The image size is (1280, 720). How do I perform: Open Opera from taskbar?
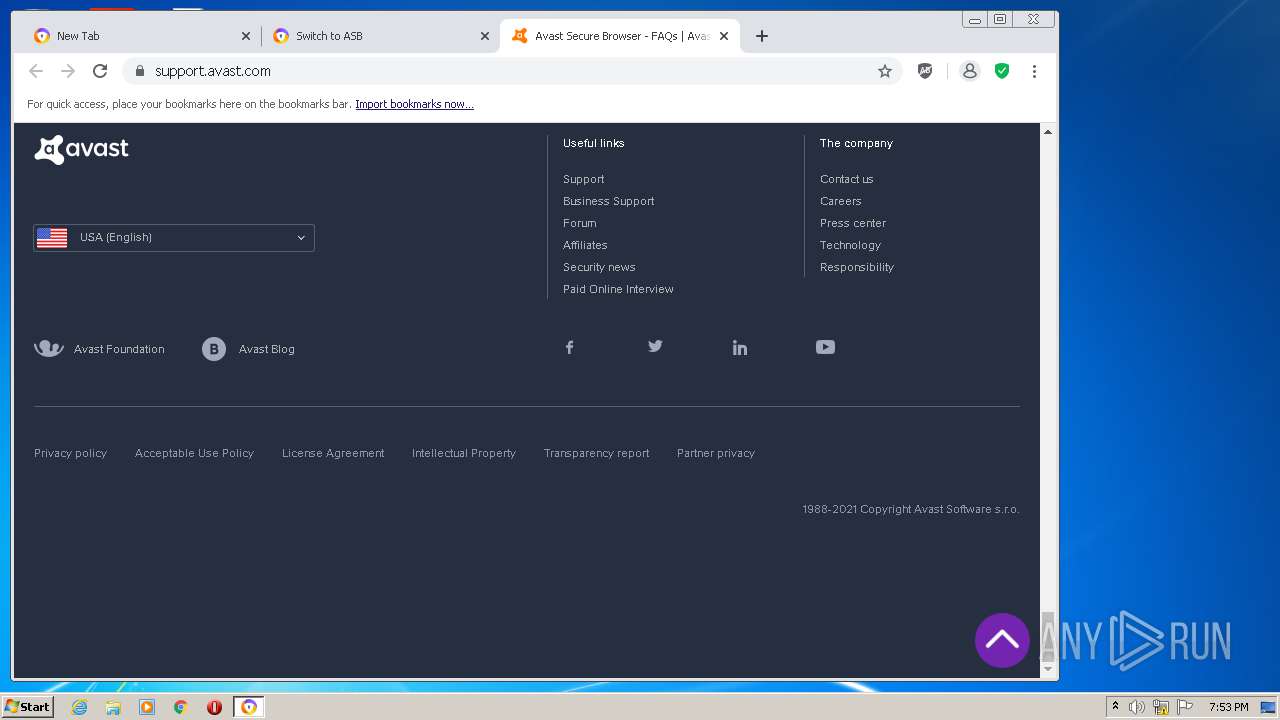(x=214, y=707)
